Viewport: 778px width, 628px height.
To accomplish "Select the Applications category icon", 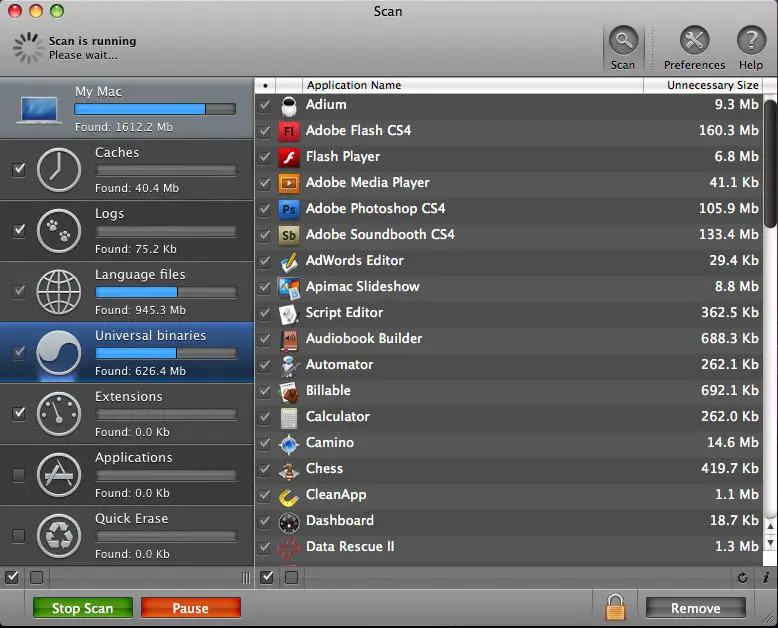I will [59, 475].
